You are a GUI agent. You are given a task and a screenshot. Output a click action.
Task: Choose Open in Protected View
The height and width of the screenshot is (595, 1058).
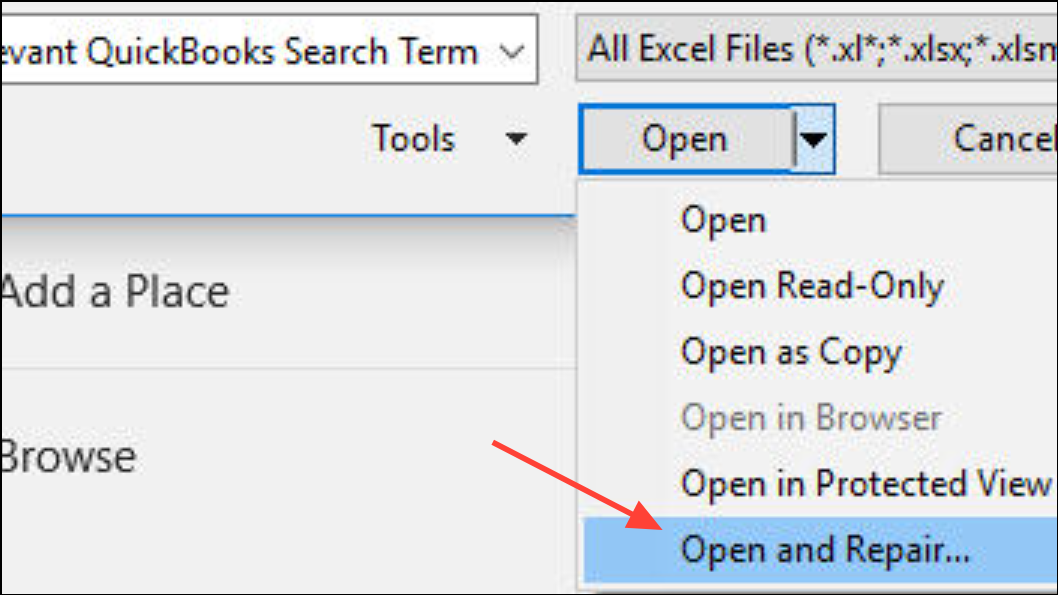[865, 484]
